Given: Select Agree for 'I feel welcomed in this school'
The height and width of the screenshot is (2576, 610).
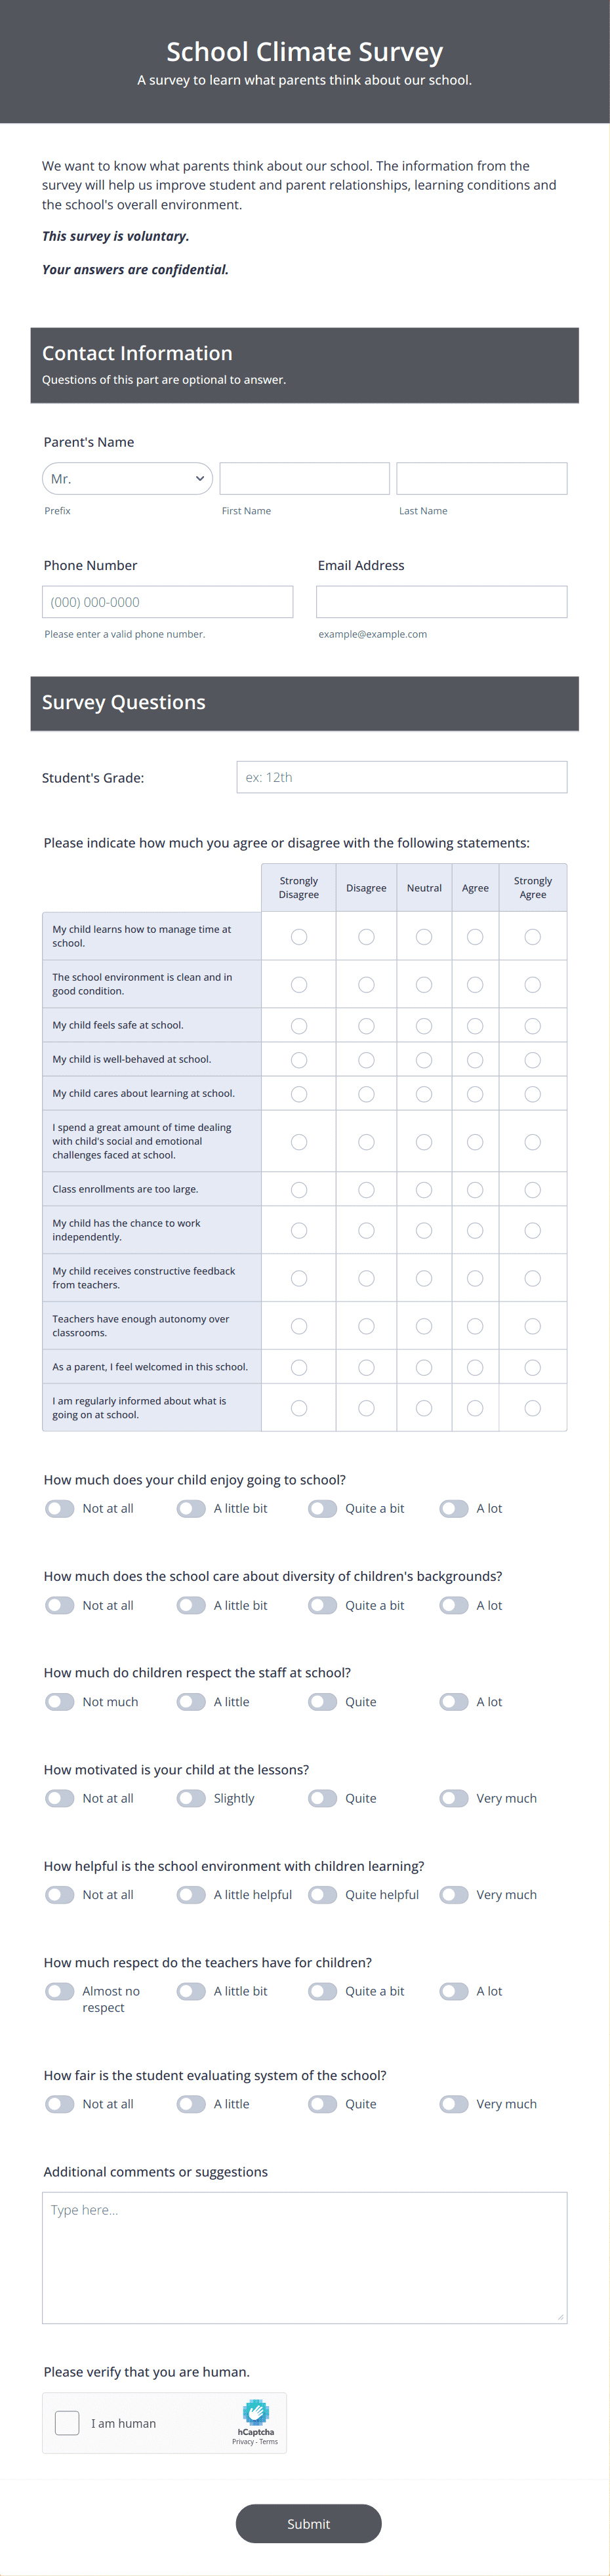Looking at the screenshot, I should tap(474, 1366).
